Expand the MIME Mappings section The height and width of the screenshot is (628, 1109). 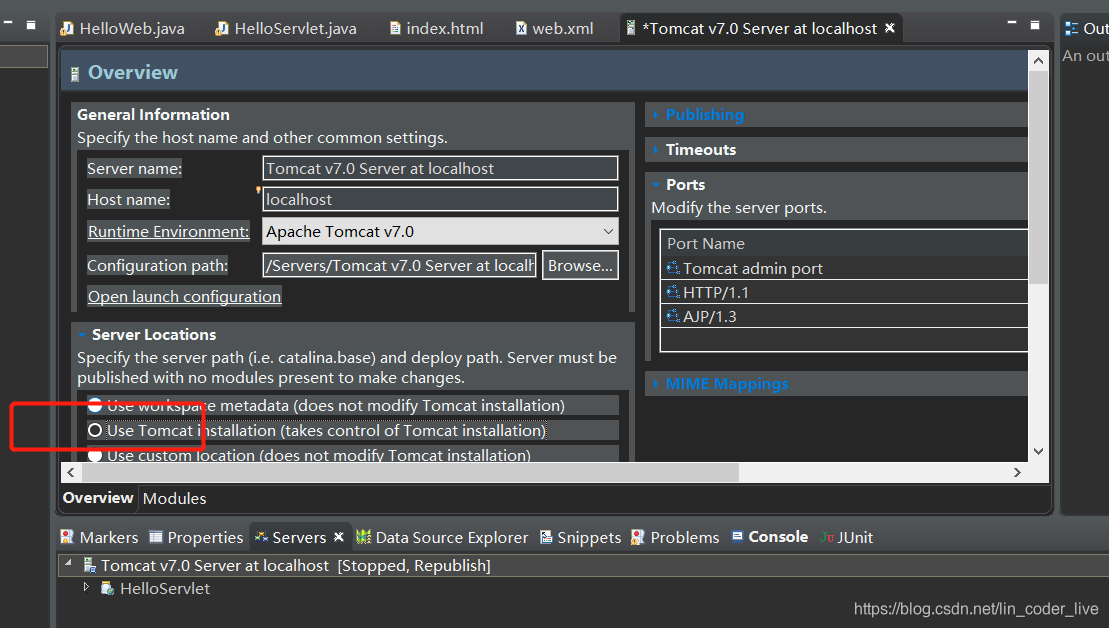(x=656, y=384)
